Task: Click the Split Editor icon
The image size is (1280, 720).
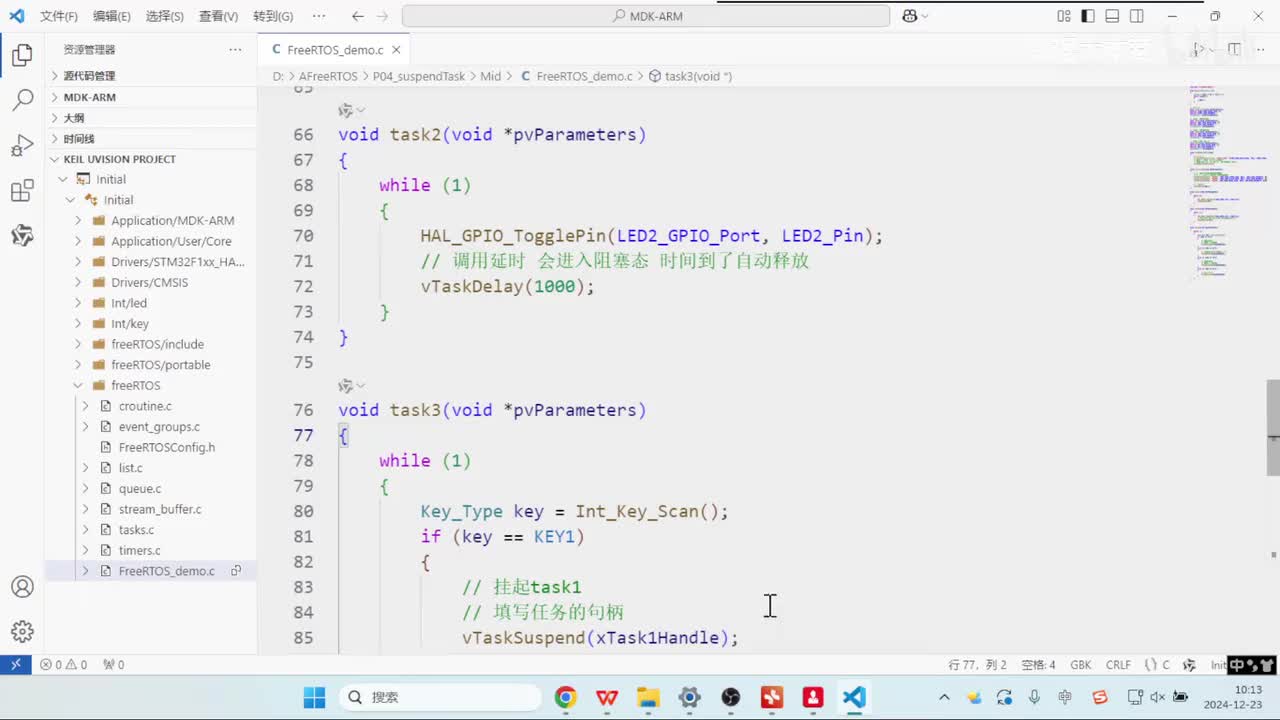Action: [x=1234, y=49]
